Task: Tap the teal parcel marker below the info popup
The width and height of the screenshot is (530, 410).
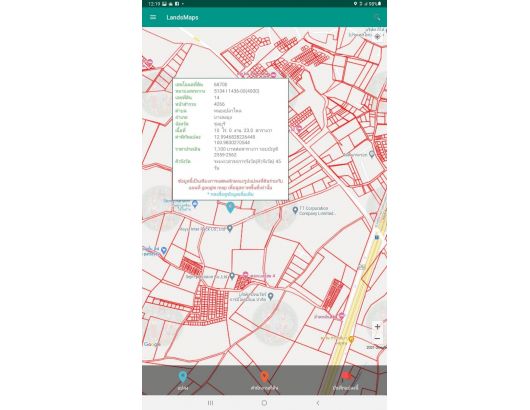Action: pyautogui.click(x=230, y=207)
